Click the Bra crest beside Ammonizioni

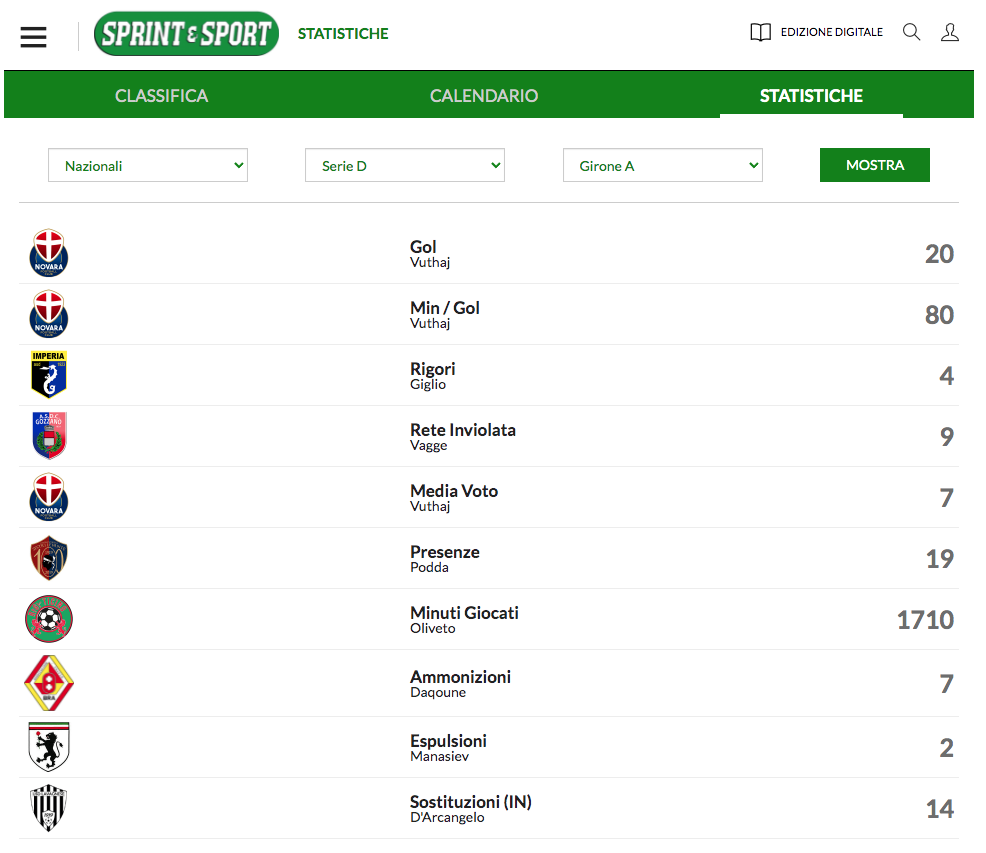click(x=49, y=683)
